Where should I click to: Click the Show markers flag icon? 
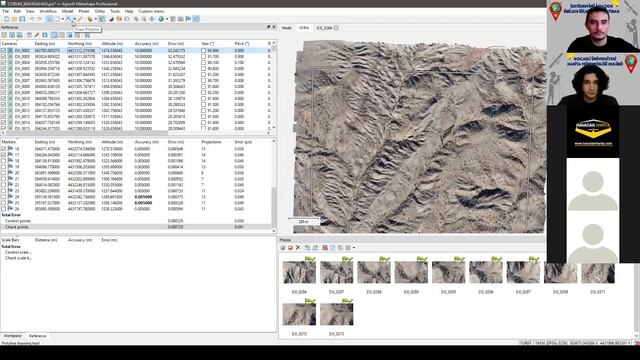[188, 19]
